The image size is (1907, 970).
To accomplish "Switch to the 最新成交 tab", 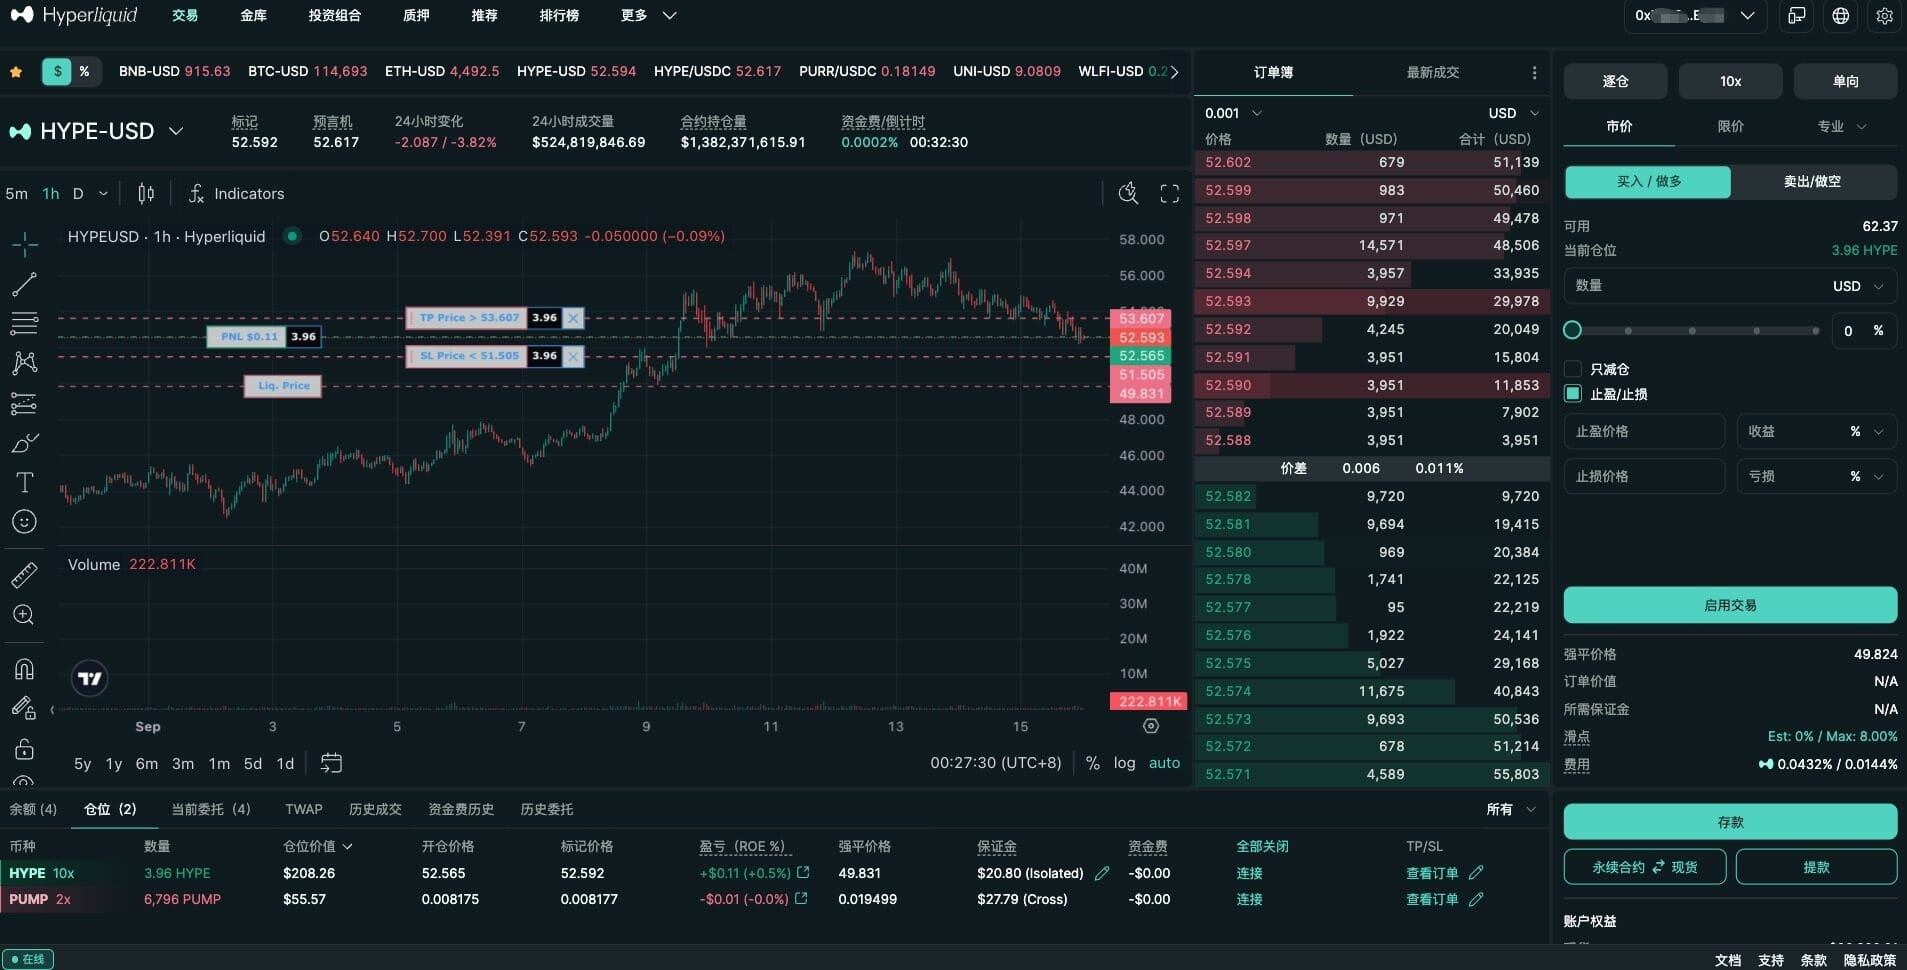I will (x=1432, y=72).
